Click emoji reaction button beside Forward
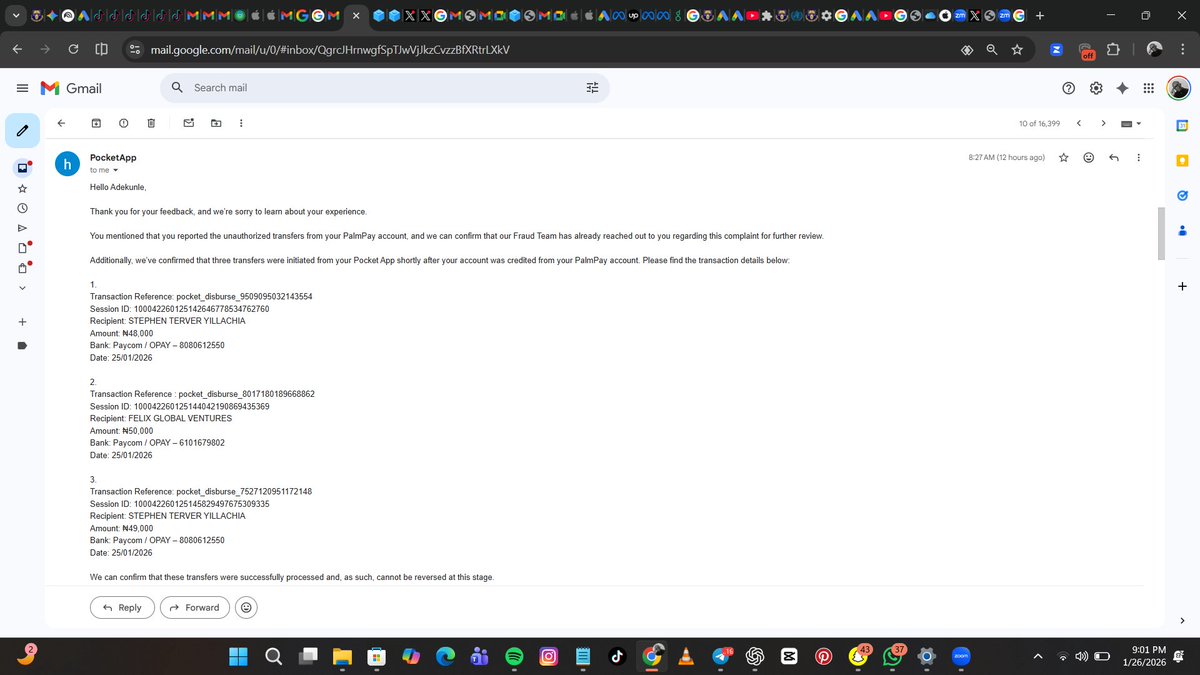 (x=246, y=607)
